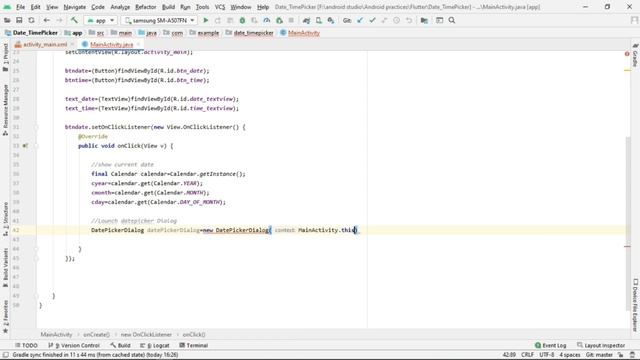The width and height of the screenshot is (640, 360).
Task: Open the Terminal tool window
Action: coord(193,345)
